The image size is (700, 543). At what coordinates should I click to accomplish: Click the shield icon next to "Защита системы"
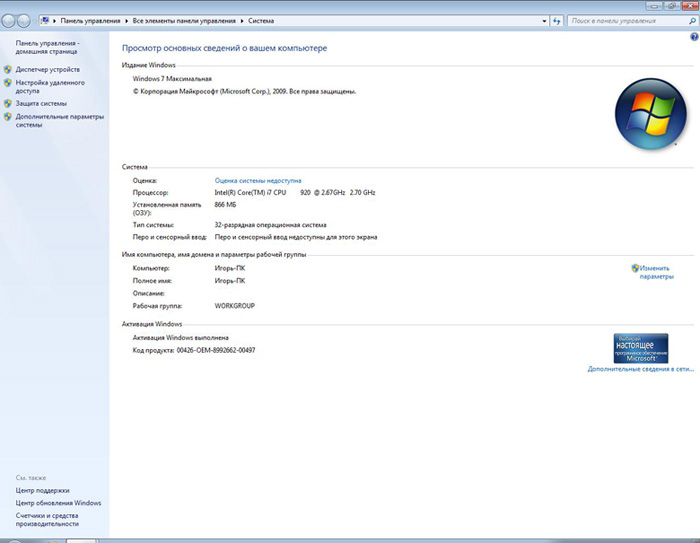point(8,103)
